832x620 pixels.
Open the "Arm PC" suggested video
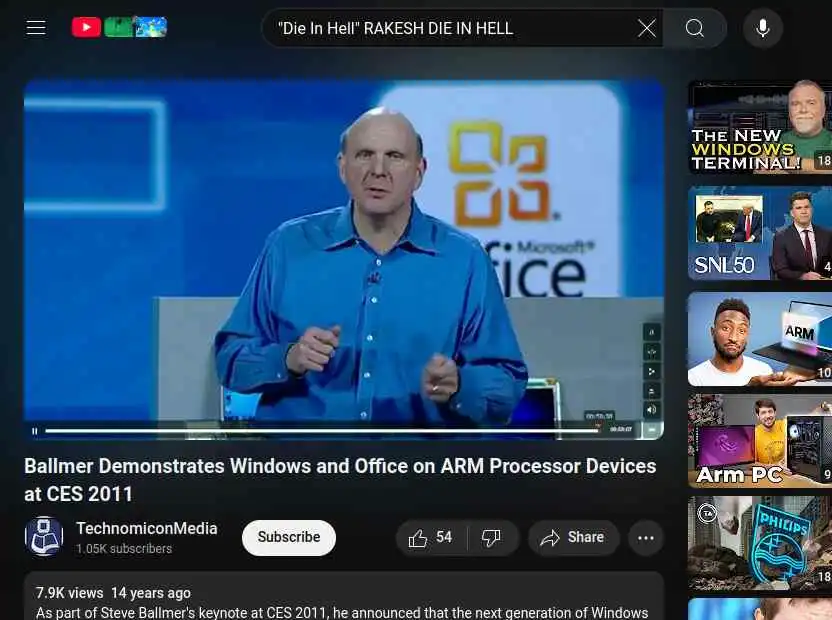pos(760,441)
